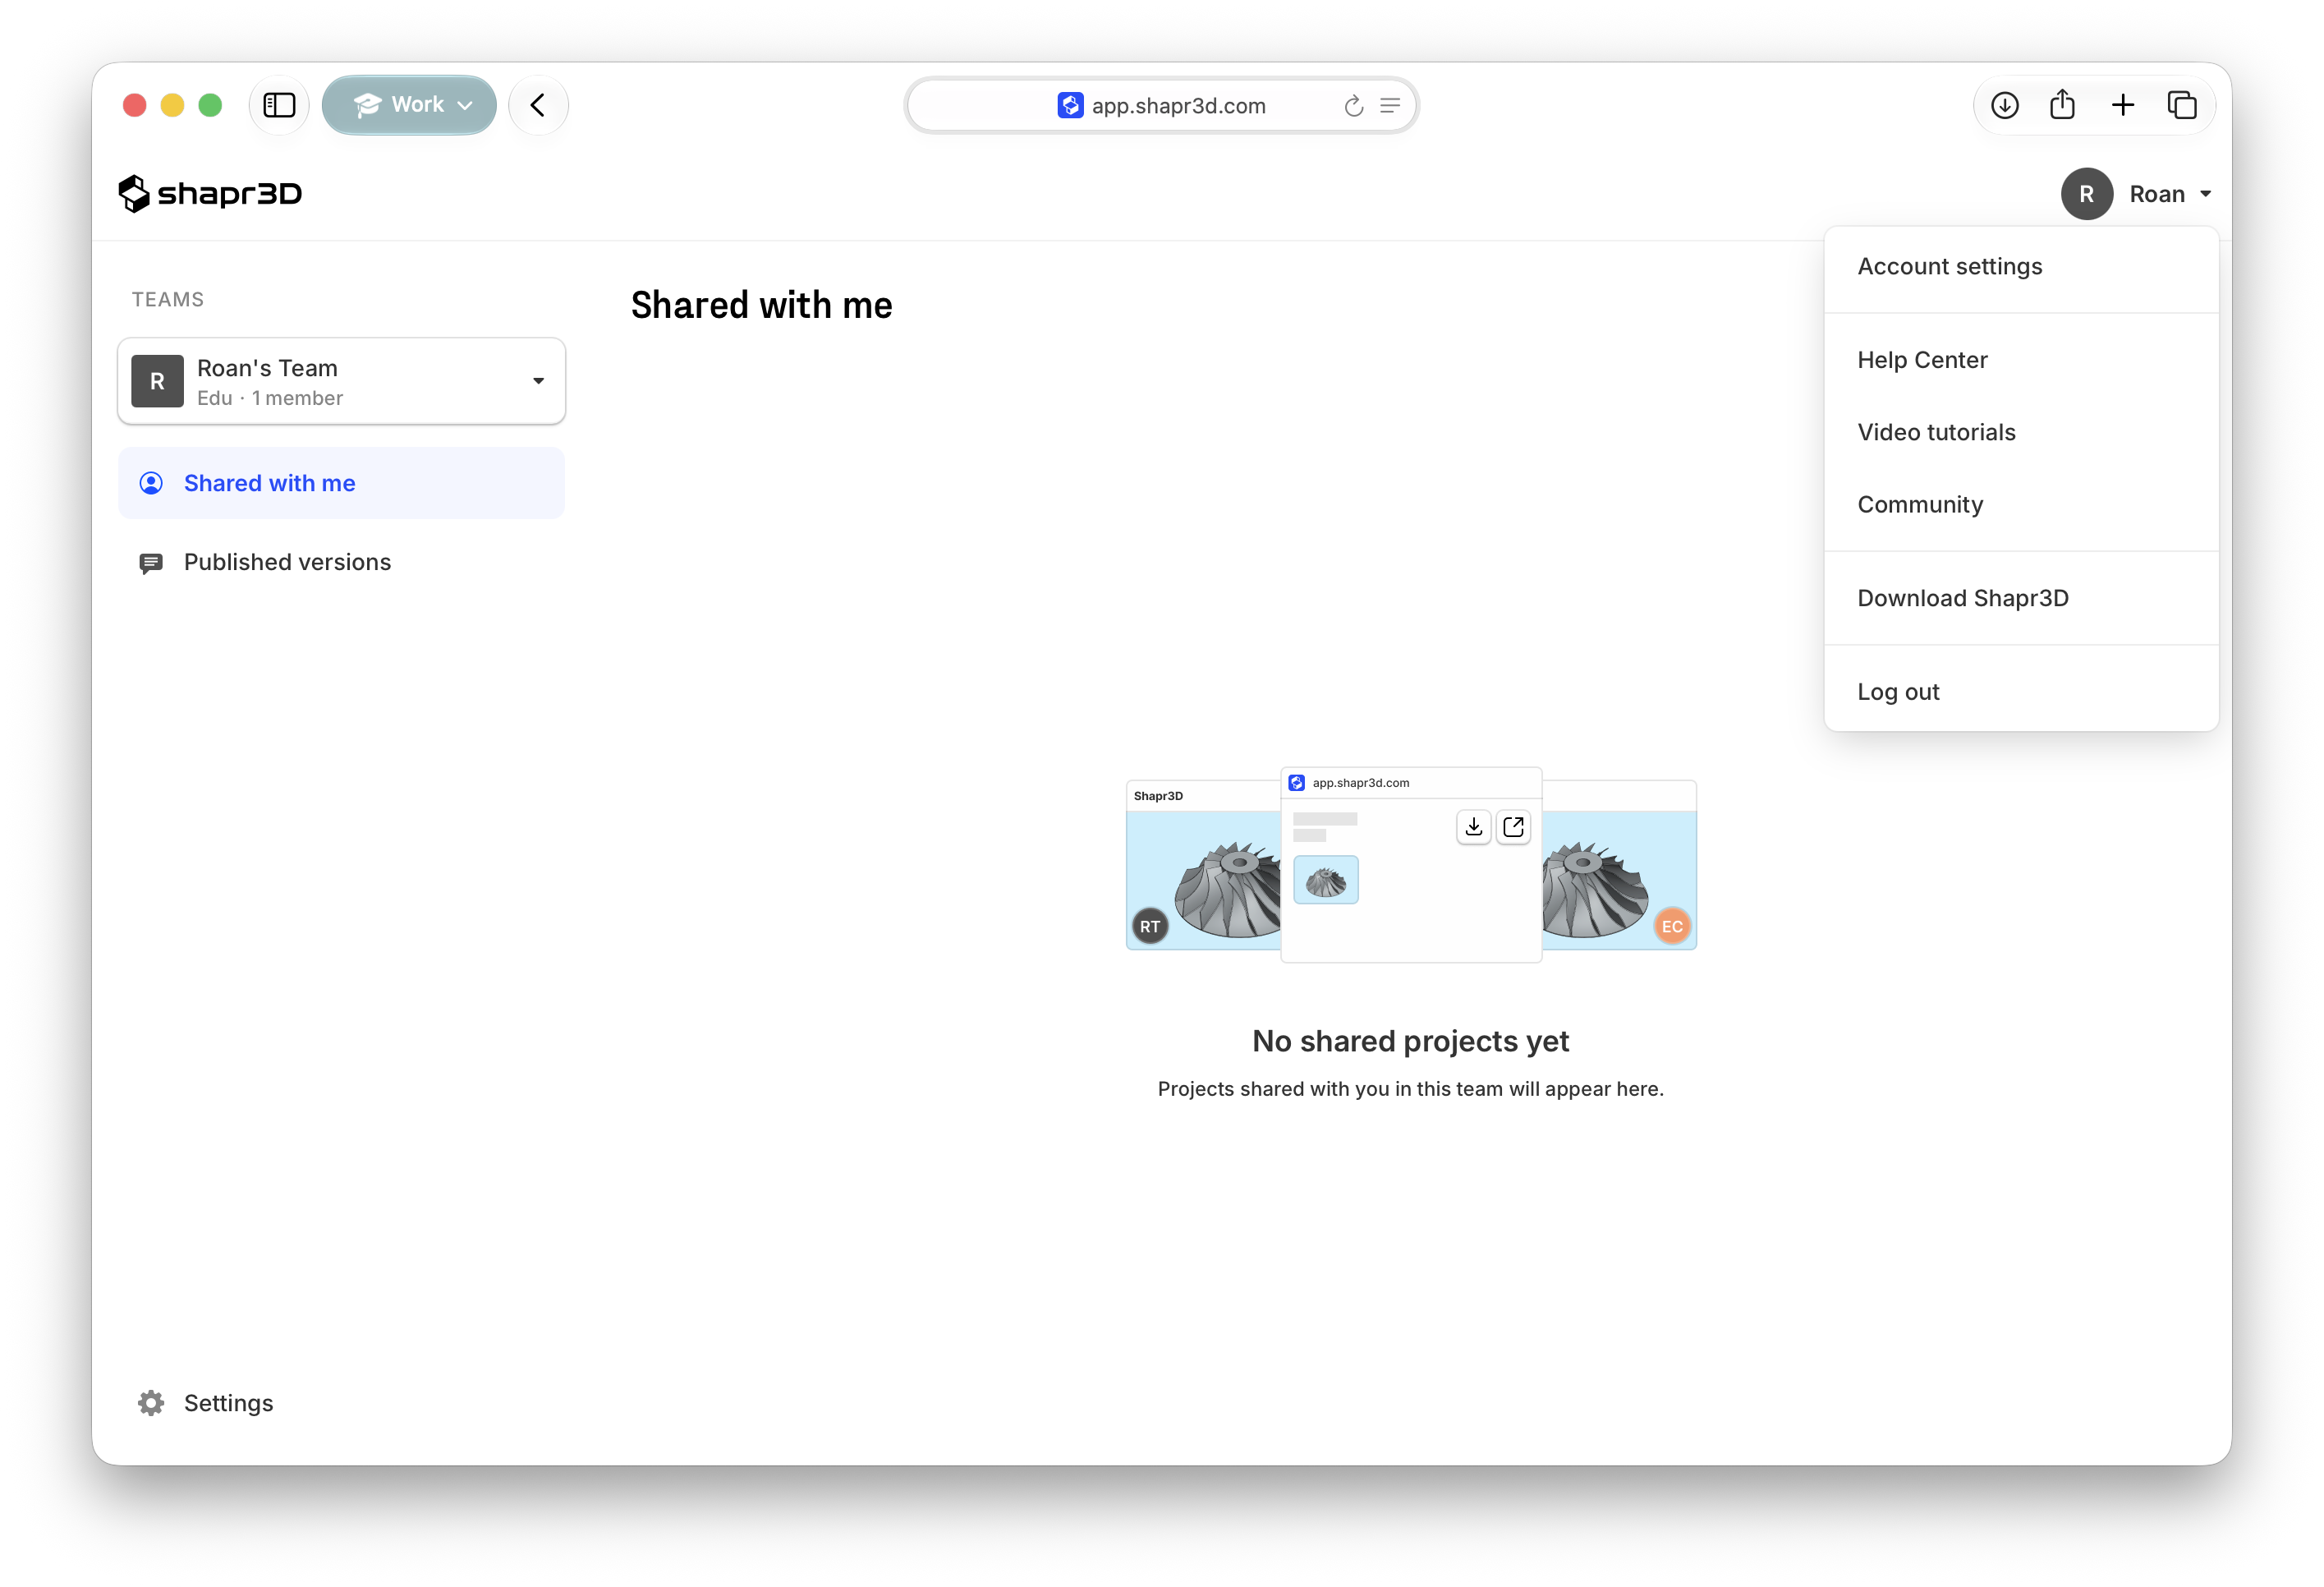This screenshot has height=1587, width=2324.
Task: Click the 'Edu · 1 member' subtitle
Action: point(270,398)
